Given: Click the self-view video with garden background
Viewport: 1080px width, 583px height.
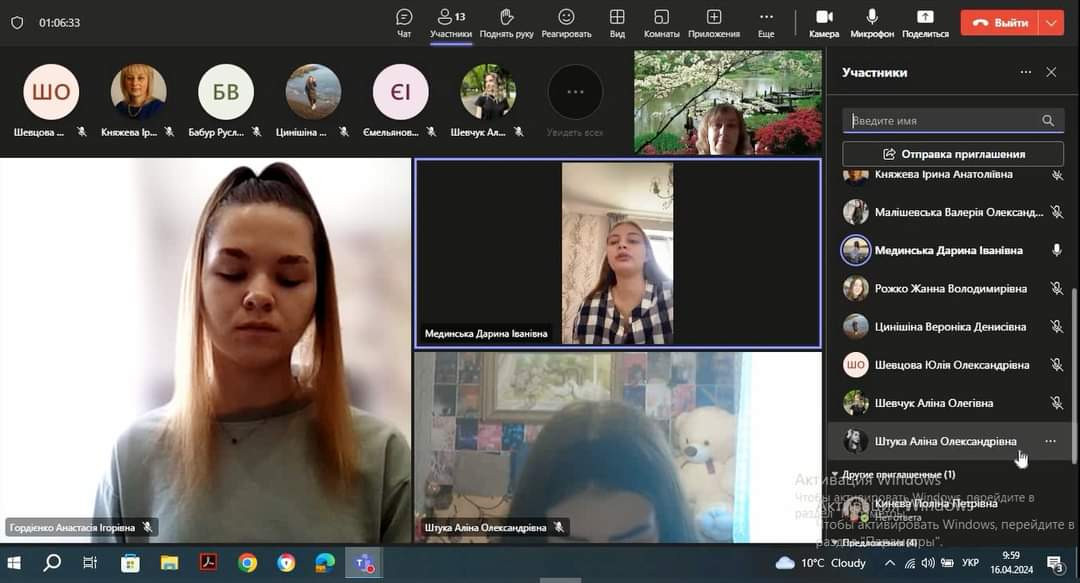Looking at the screenshot, I should click(728, 102).
